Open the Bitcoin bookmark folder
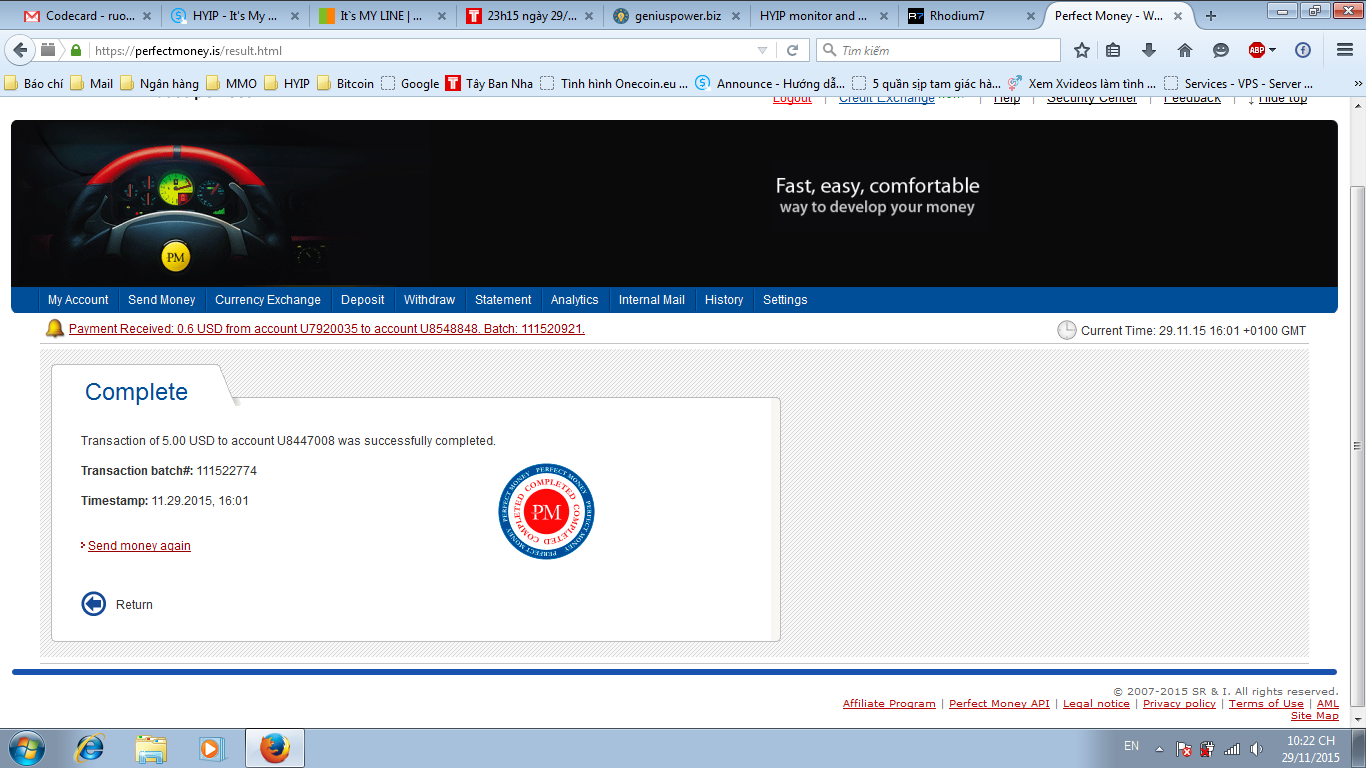The image size is (1366, 768). (x=345, y=84)
